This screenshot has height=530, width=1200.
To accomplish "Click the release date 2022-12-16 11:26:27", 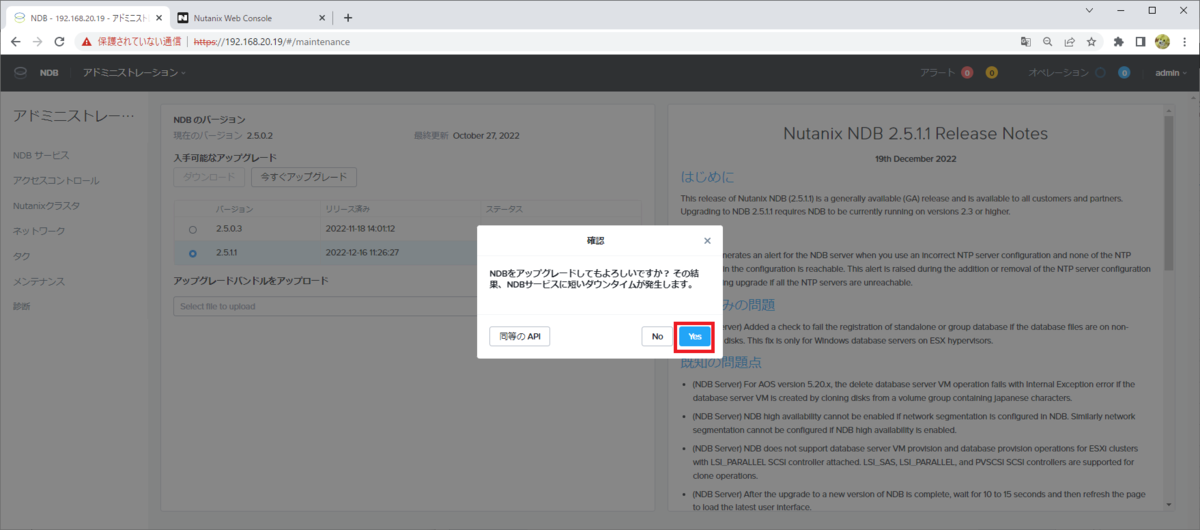I will [361, 253].
